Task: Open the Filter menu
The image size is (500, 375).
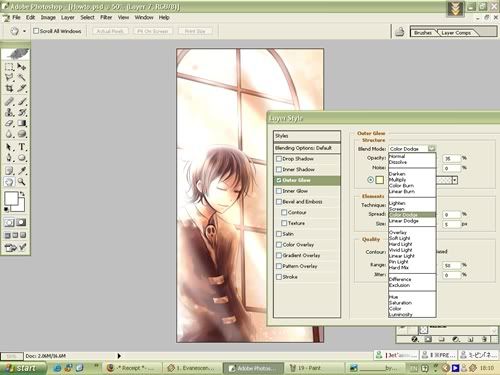Action: [106, 17]
